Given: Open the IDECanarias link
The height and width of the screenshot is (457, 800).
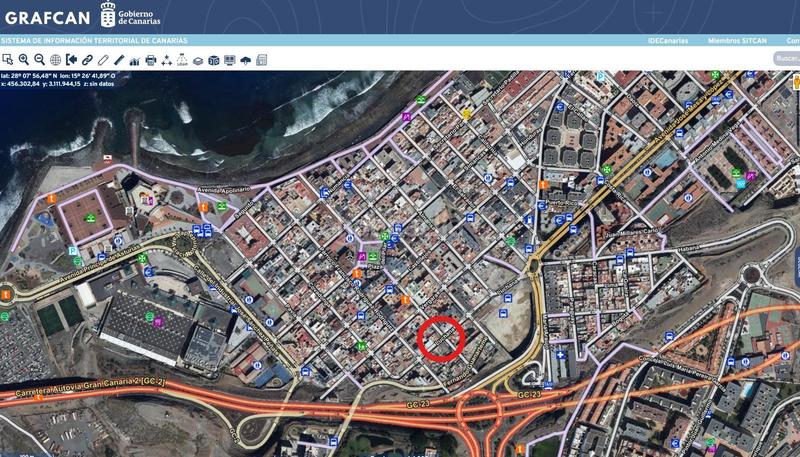Looking at the screenshot, I should [x=667, y=41].
